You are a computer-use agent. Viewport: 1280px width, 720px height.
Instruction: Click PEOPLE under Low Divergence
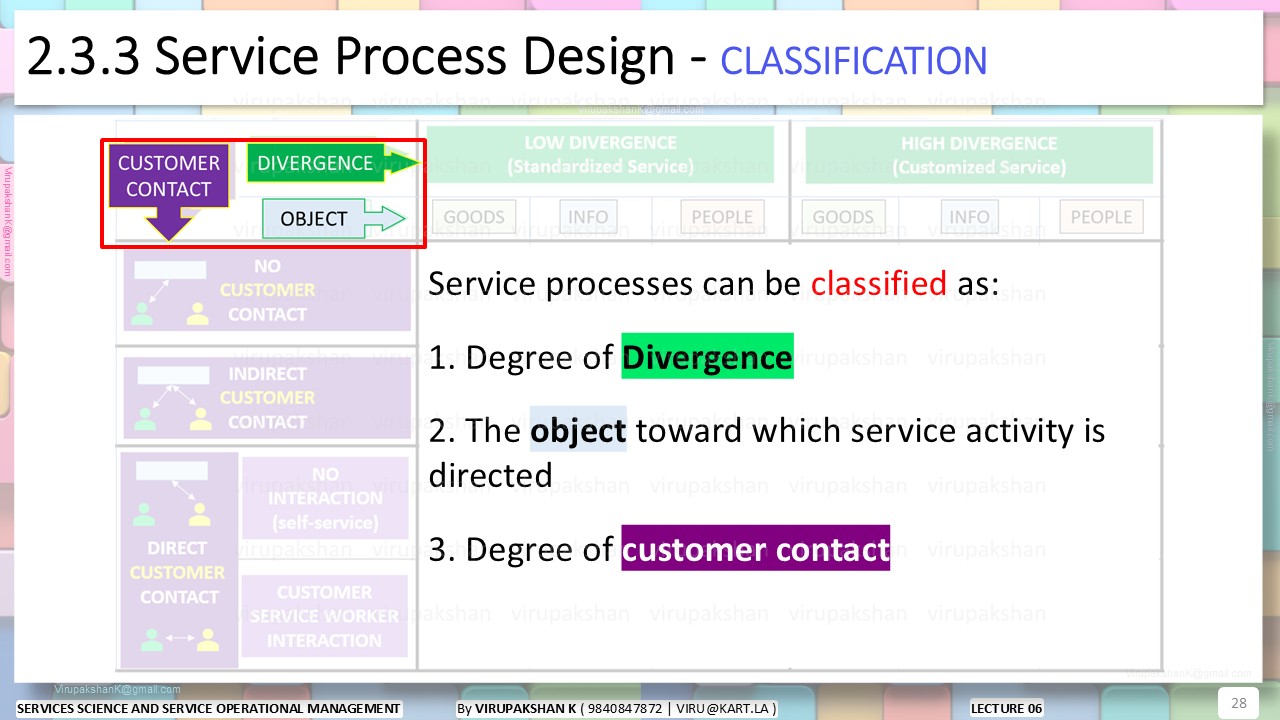pyautogui.click(x=722, y=217)
